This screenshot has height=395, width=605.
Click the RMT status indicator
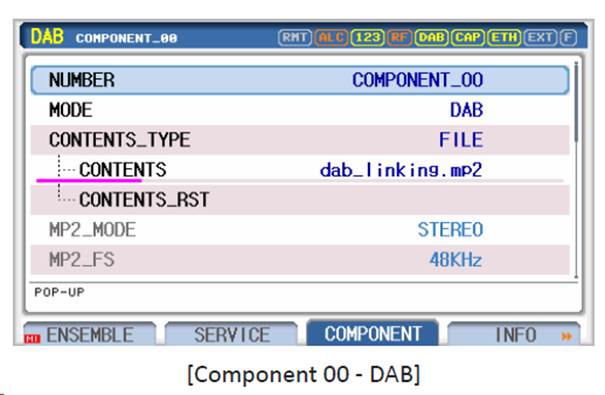[x=295, y=37]
